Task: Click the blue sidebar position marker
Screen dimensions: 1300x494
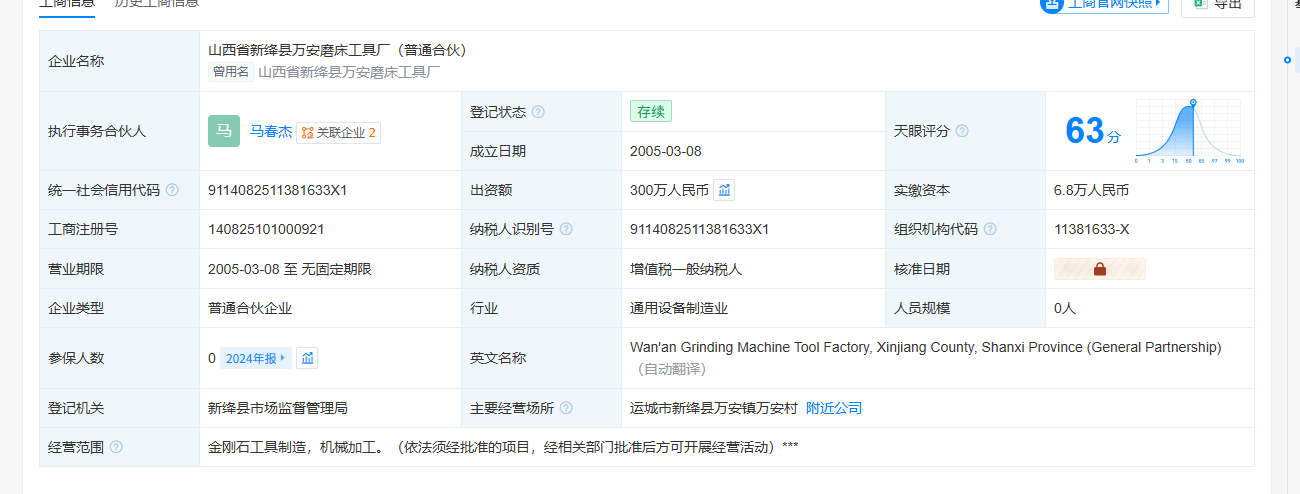Action: pos(1287,60)
